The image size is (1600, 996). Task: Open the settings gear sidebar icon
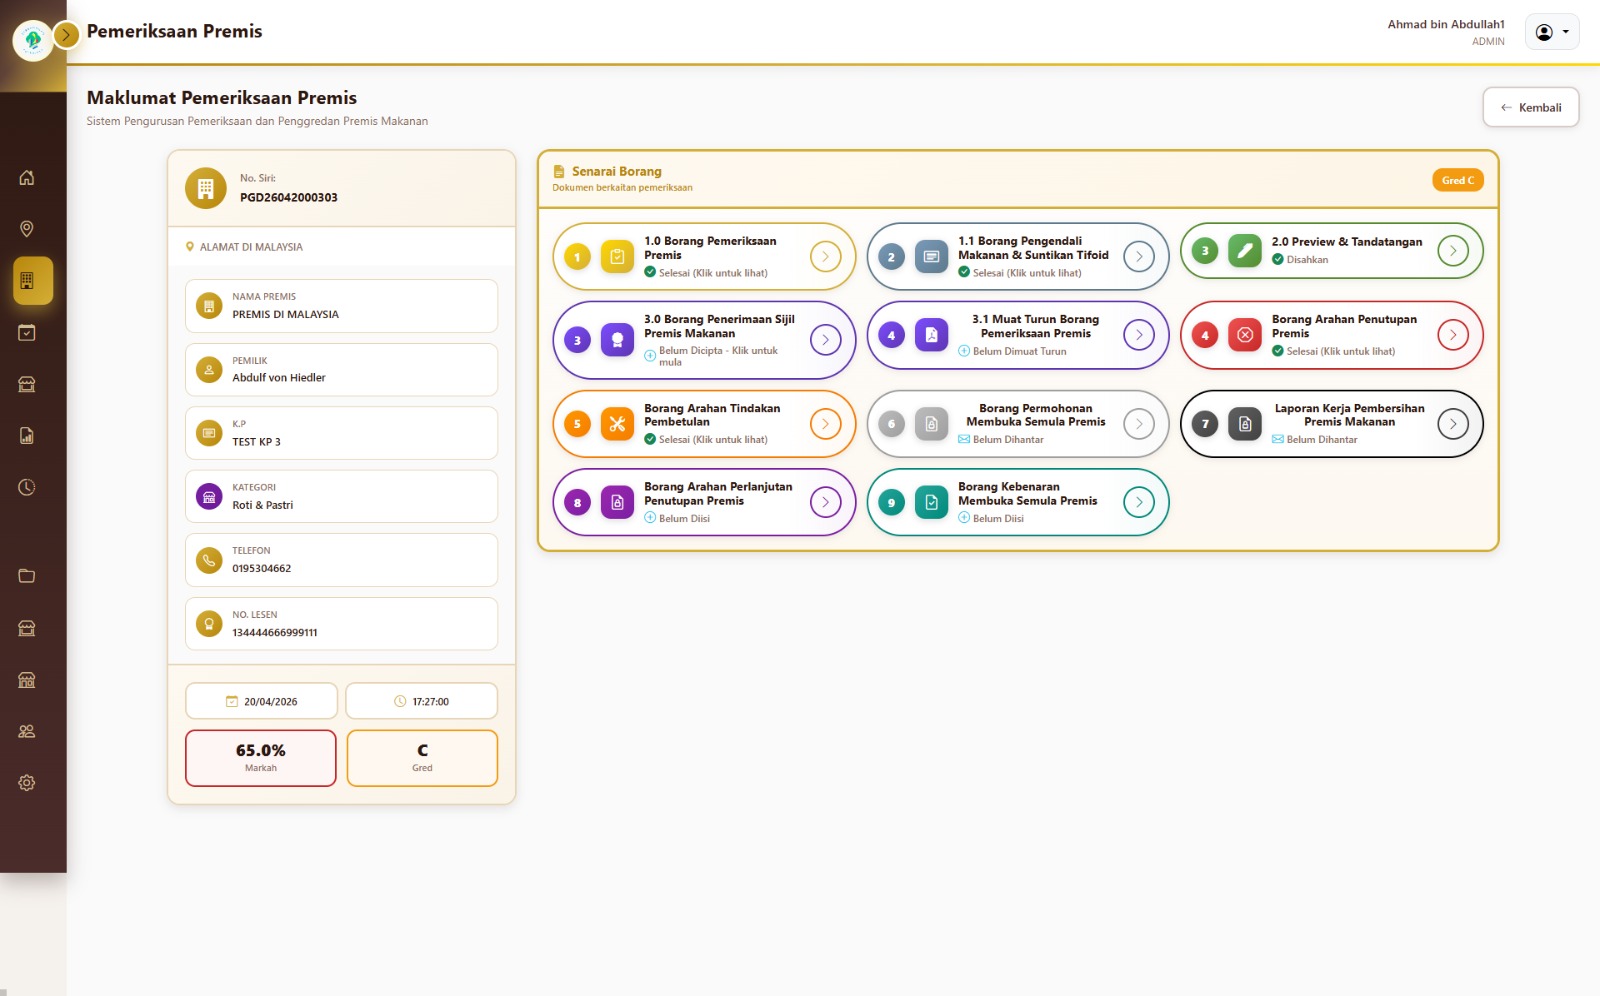tap(27, 783)
